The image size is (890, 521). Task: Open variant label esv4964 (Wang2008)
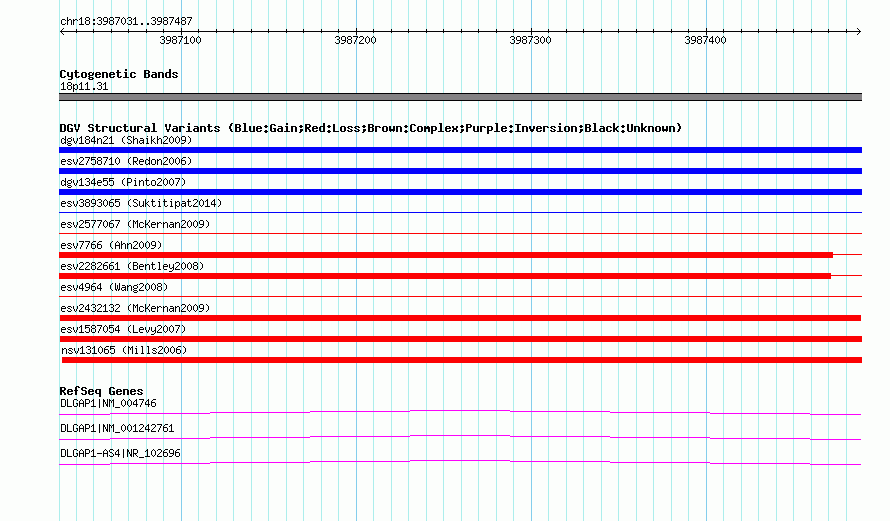(114, 287)
